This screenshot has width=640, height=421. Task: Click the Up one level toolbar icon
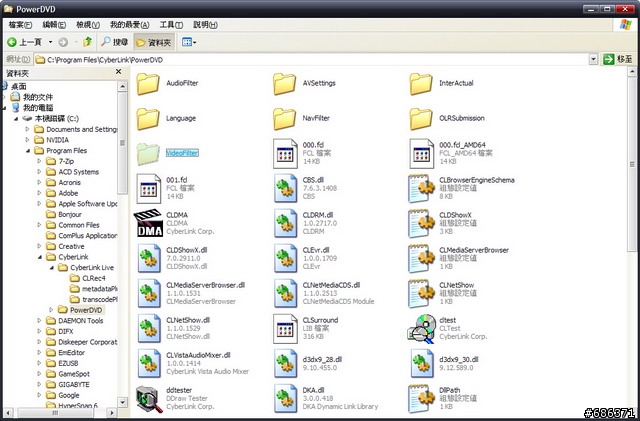(87, 42)
